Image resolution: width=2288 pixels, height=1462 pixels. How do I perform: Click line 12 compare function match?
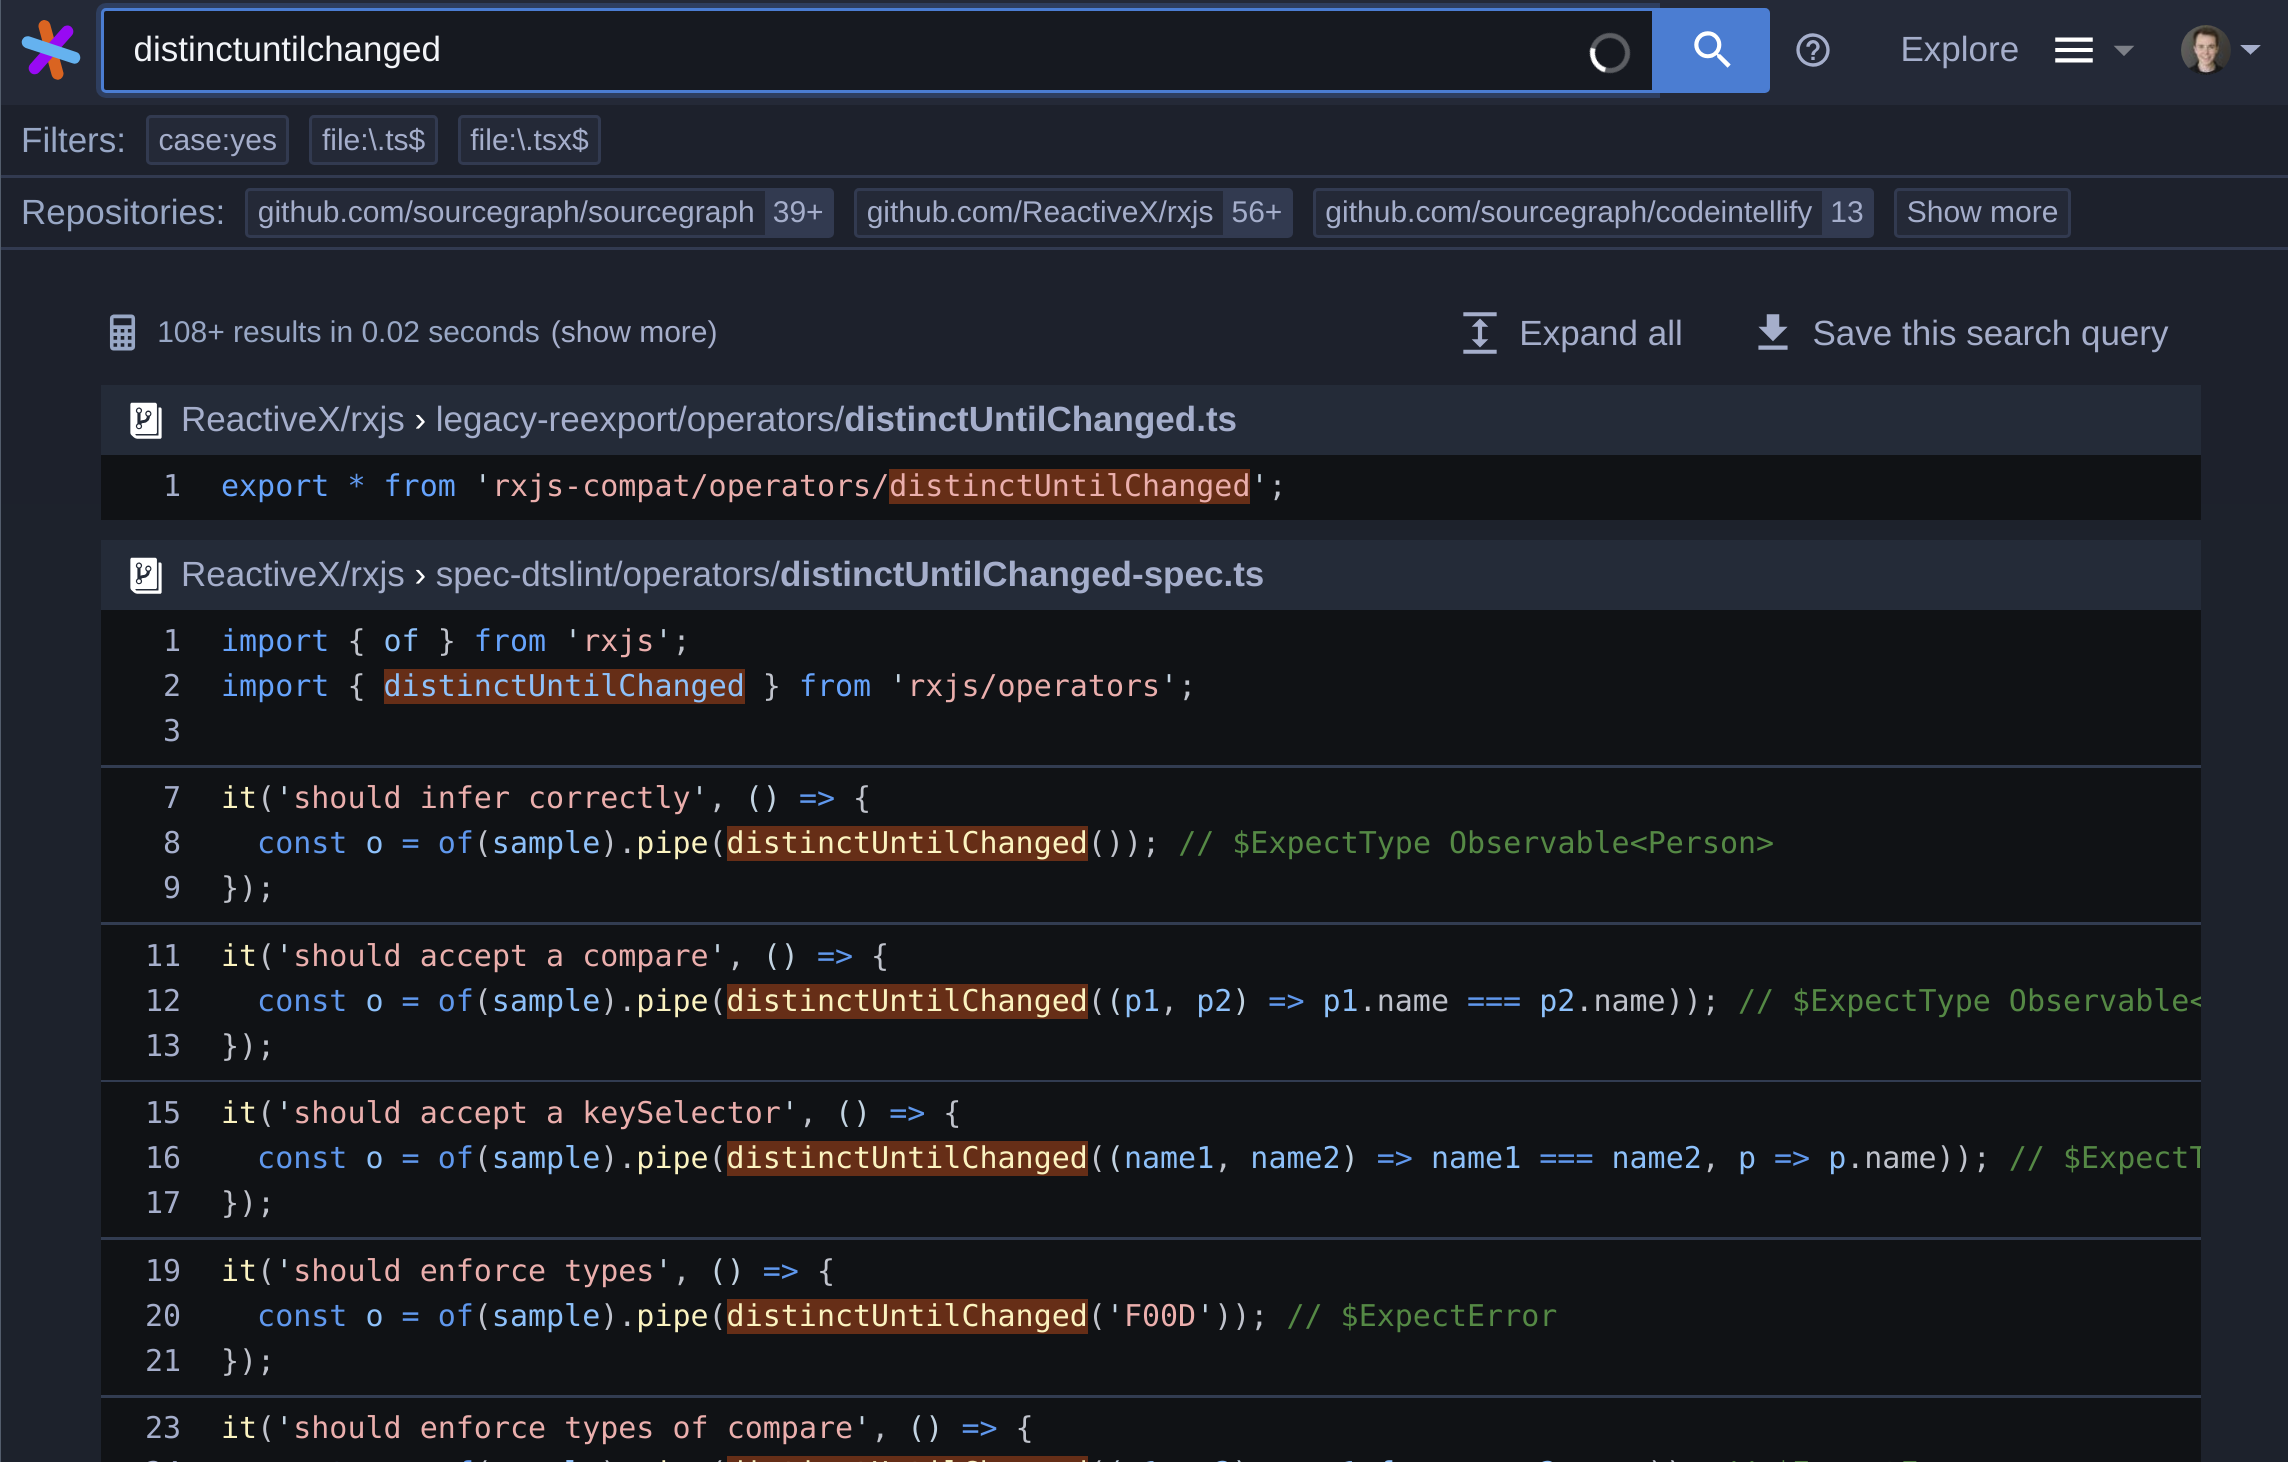(906, 1002)
